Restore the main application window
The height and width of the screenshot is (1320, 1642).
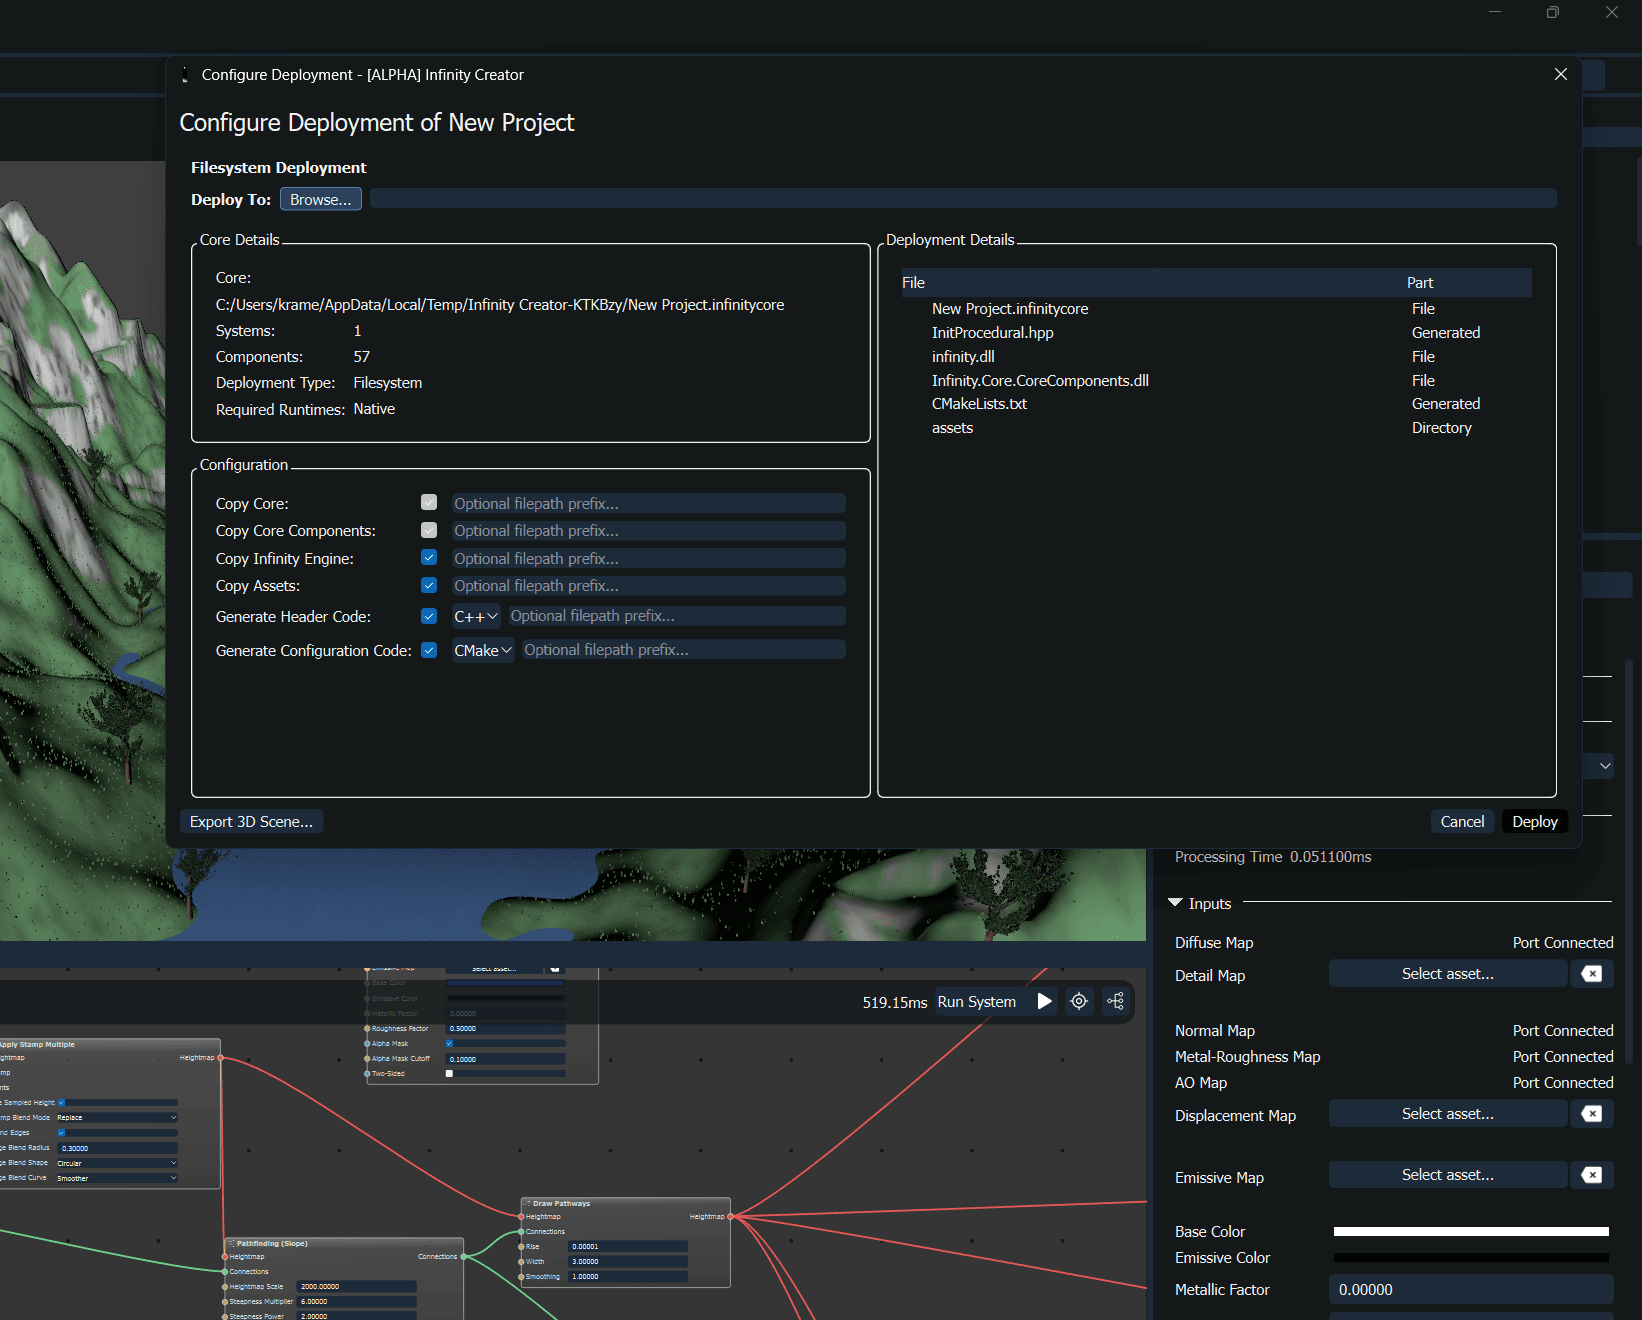point(1552,13)
